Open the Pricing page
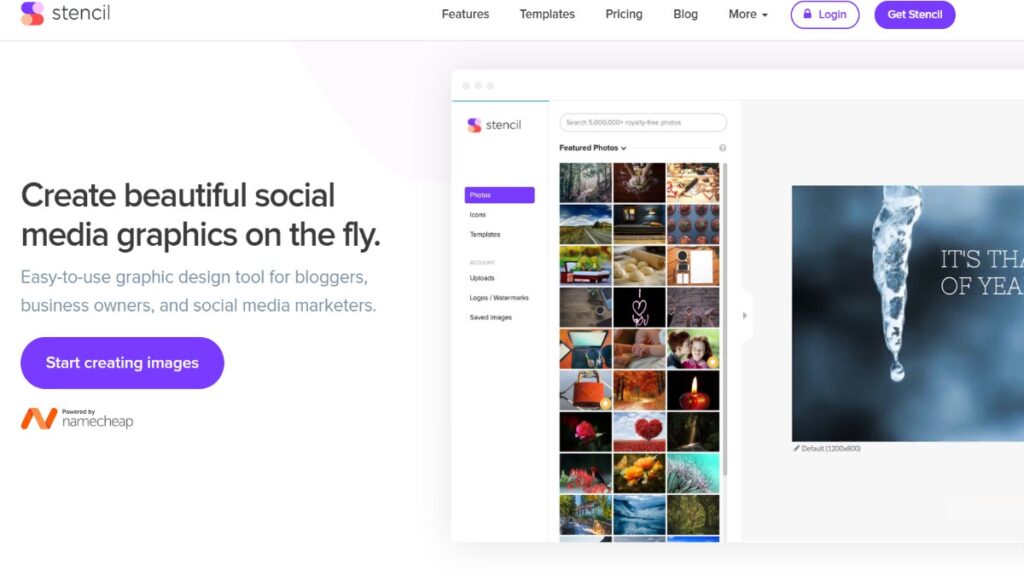The width and height of the screenshot is (1024, 576). pos(624,15)
